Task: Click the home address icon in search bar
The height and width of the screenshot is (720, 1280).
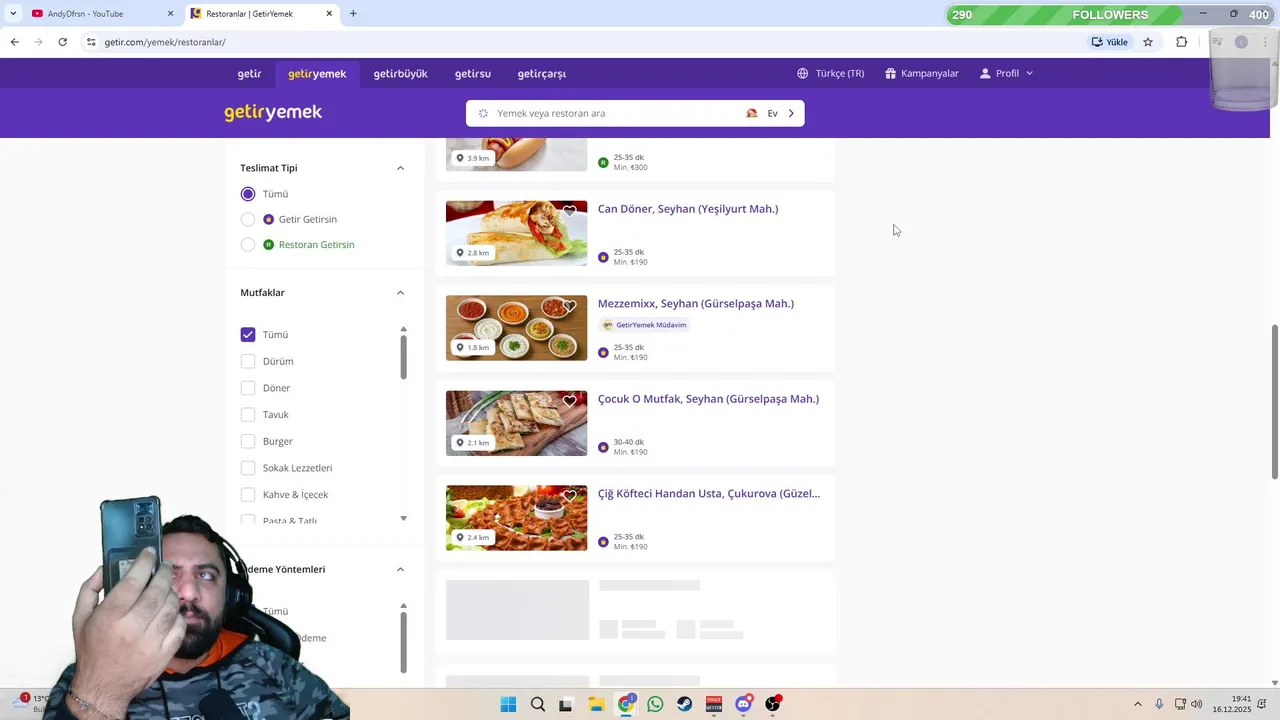Action: (x=752, y=113)
